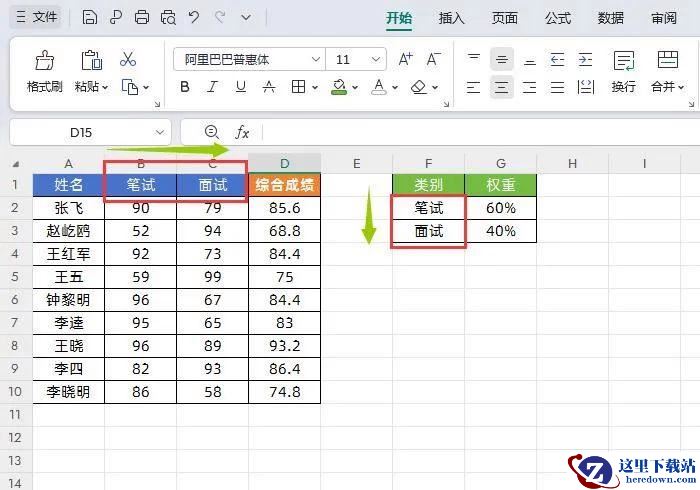This screenshot has width=700, height=490.
Task: Switch to the 插入 (Insert) tab
Action: (452, 18)
